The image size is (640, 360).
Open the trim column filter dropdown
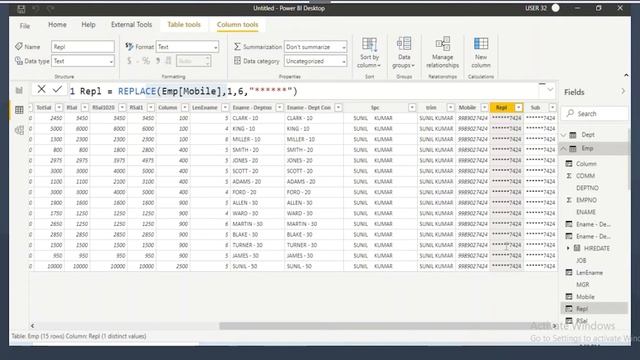451,107
